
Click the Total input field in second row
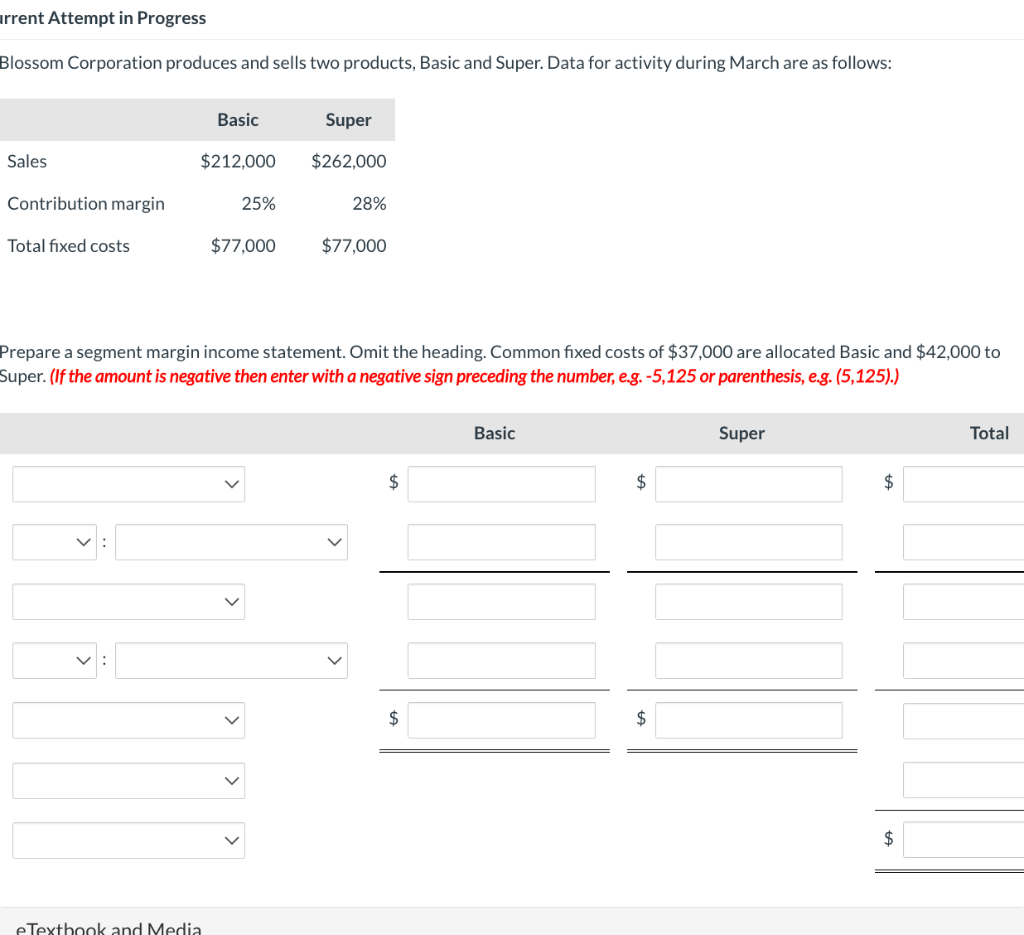click(964, 542)
